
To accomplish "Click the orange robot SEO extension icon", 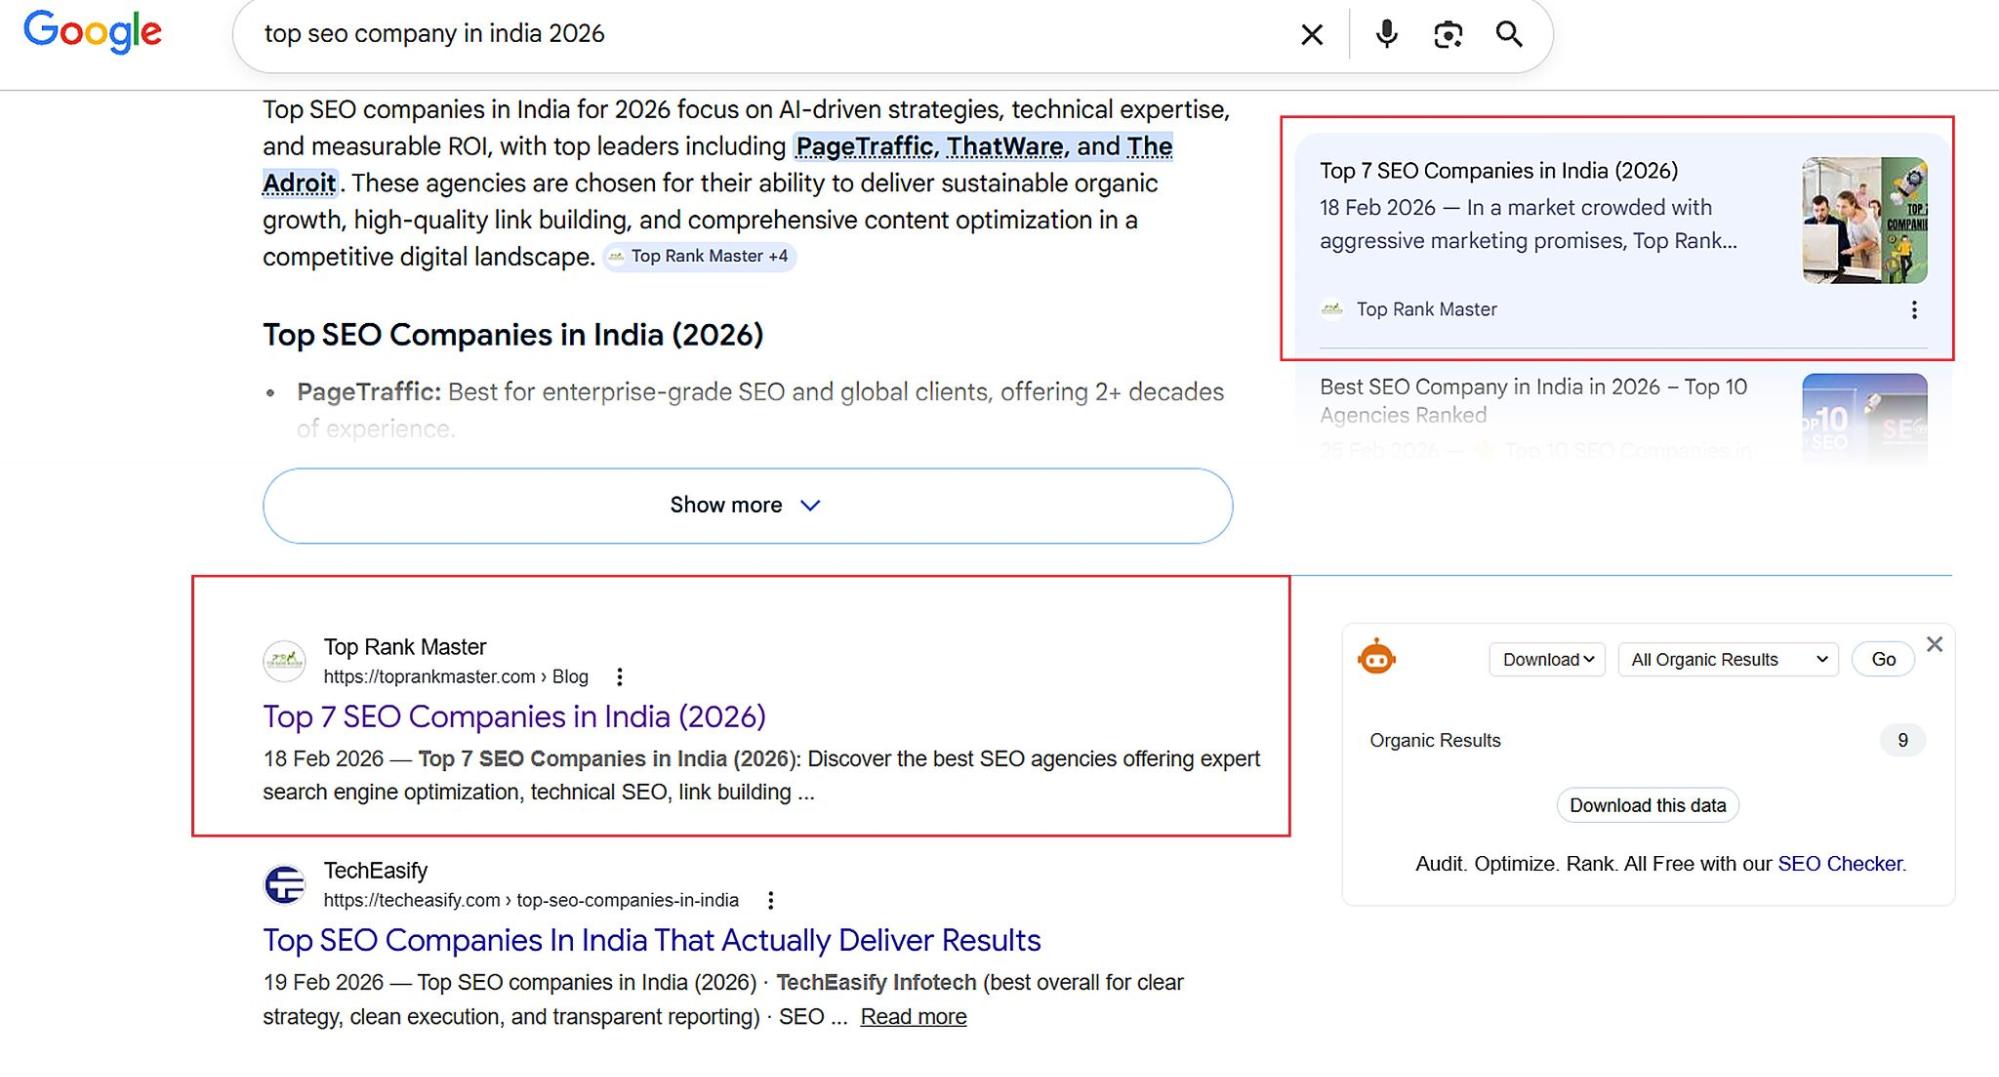I will 1377,659.
